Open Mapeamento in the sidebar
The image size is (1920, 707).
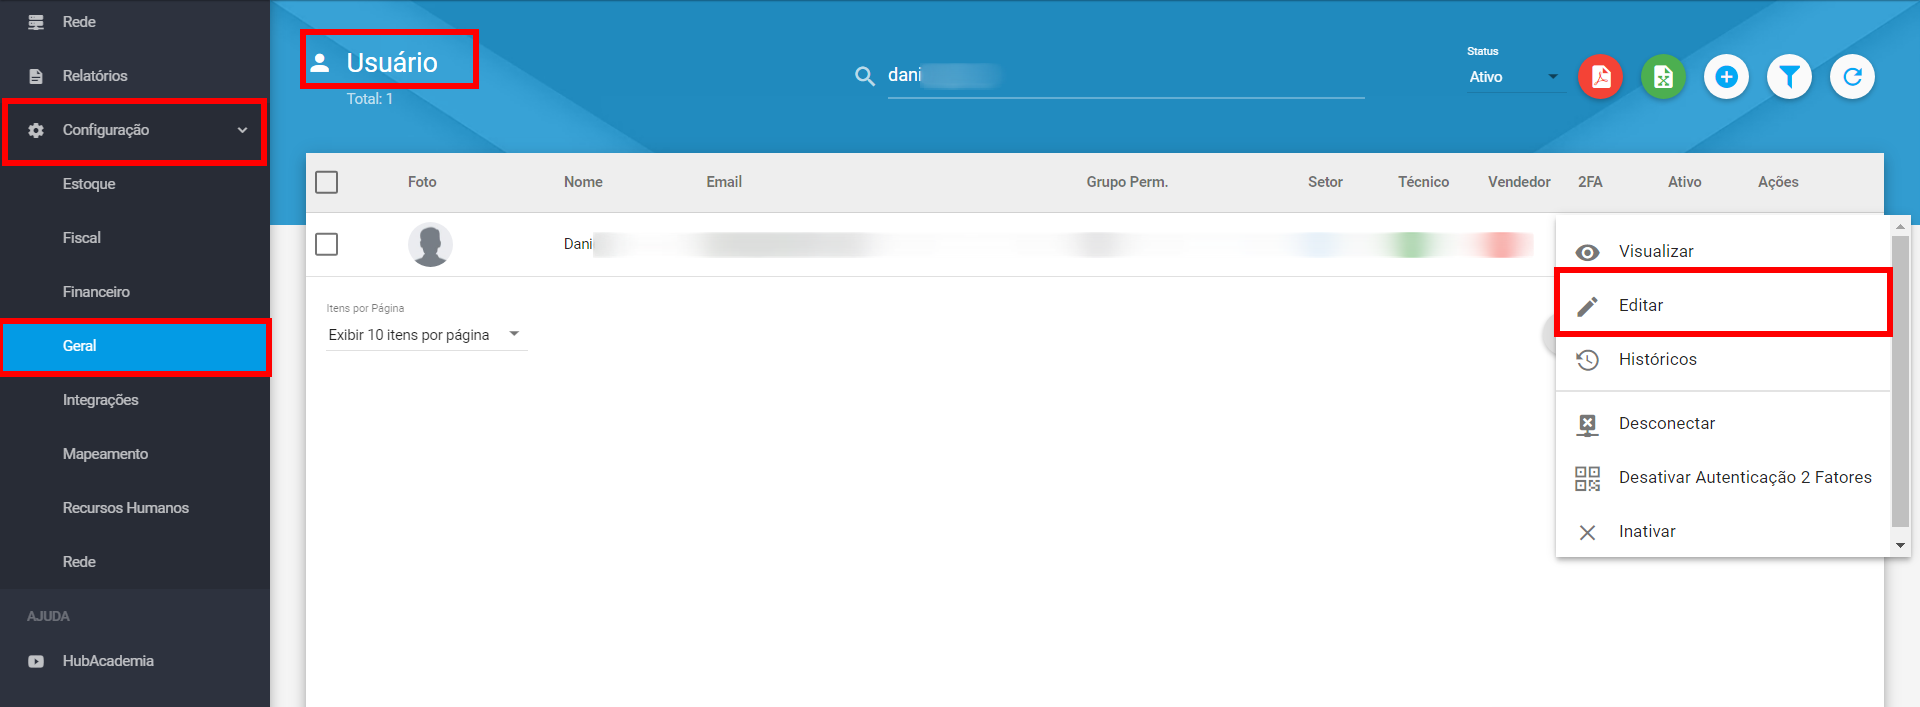[135, 454]
